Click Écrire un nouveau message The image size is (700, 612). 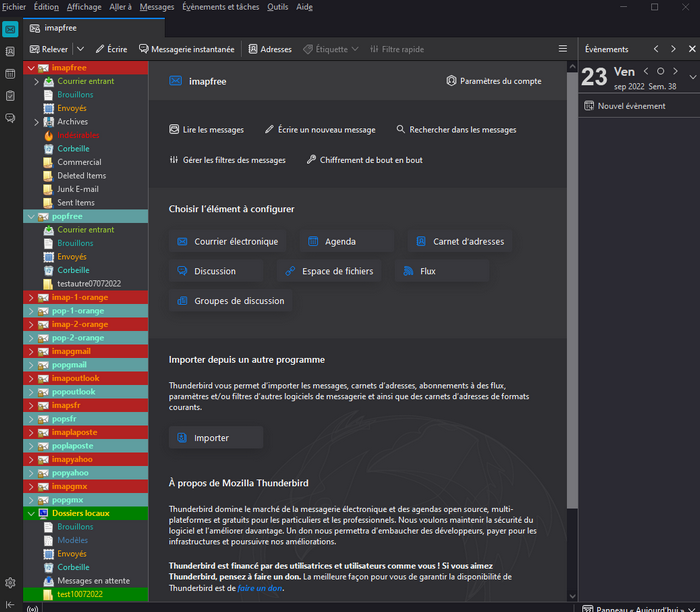click(320, 129)
